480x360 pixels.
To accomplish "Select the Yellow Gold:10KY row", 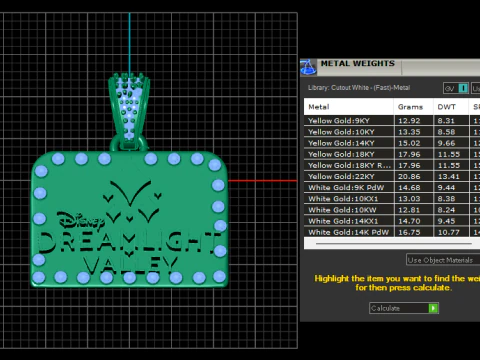I will point(392,132).
